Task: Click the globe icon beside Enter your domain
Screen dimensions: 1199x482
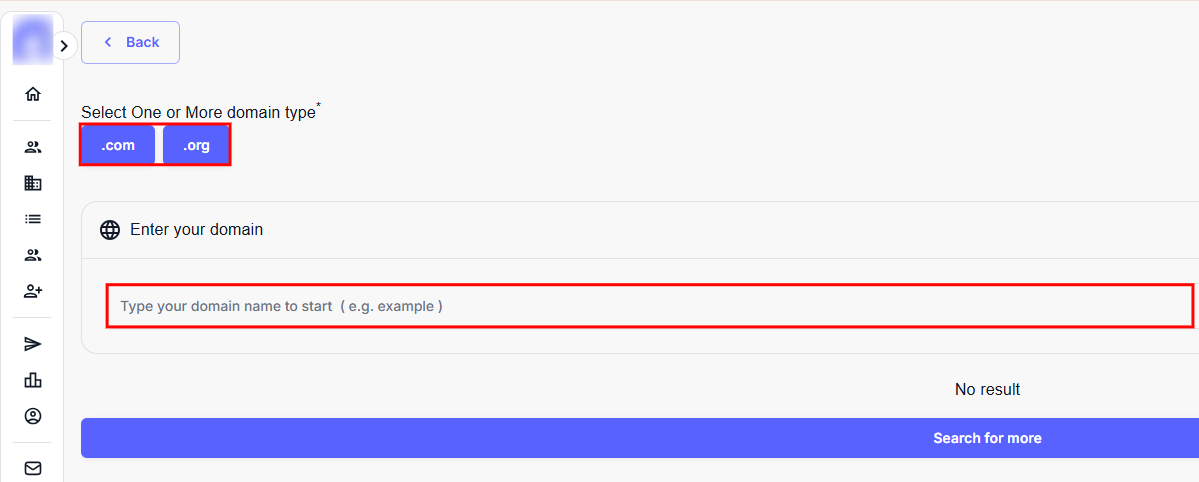Action: click(110, 230)
